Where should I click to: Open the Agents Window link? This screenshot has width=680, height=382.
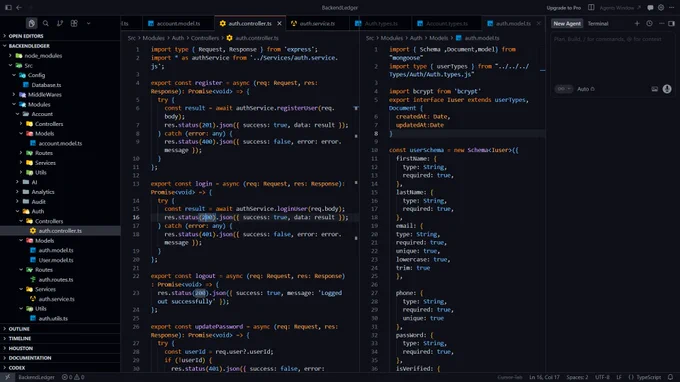tap(620, 8)
